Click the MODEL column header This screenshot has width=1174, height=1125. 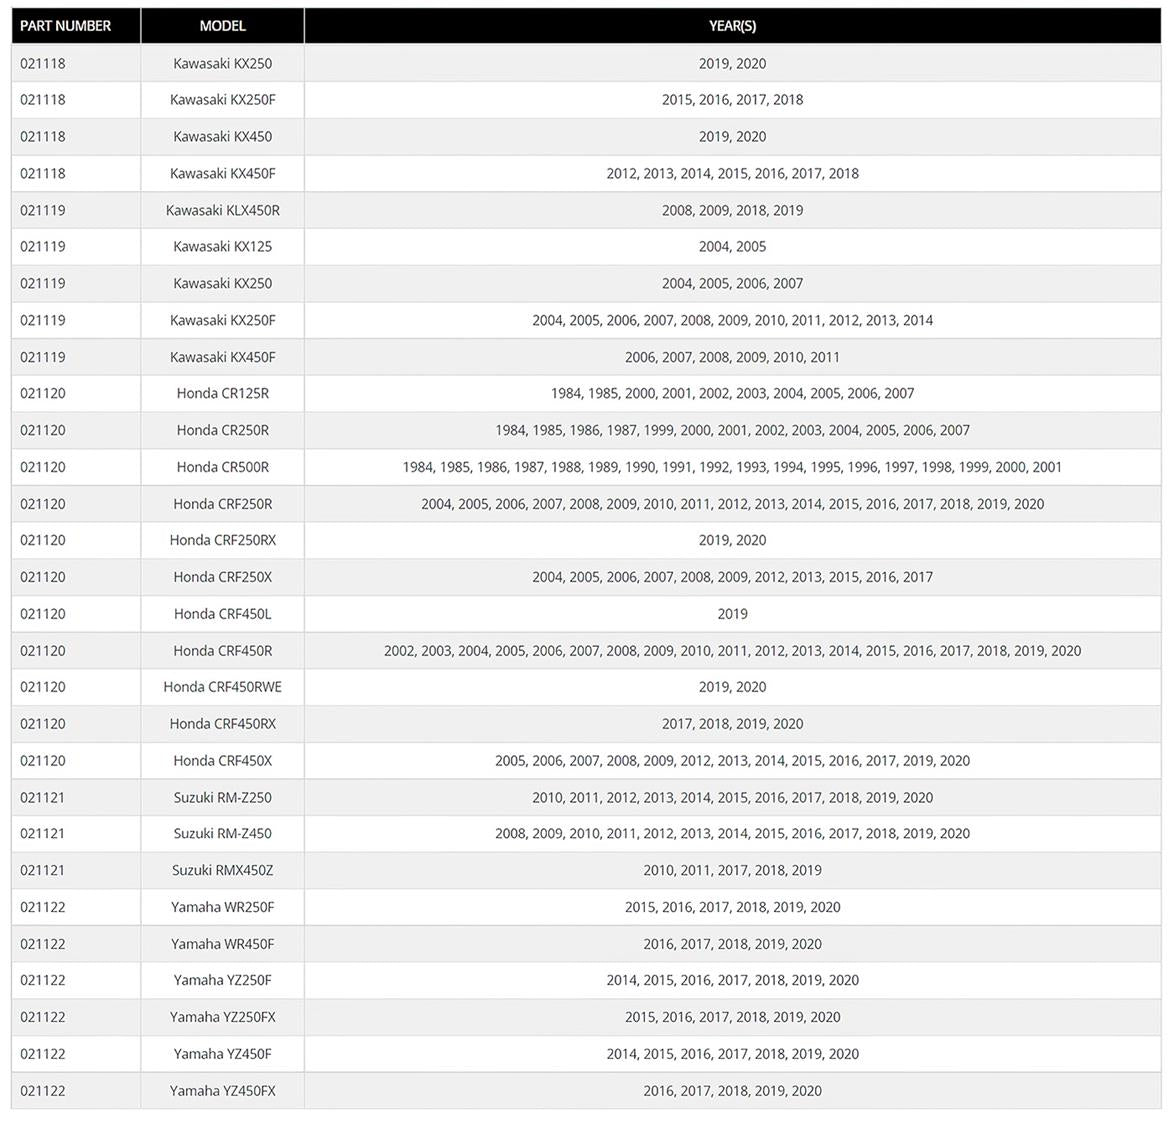[222, 26]
